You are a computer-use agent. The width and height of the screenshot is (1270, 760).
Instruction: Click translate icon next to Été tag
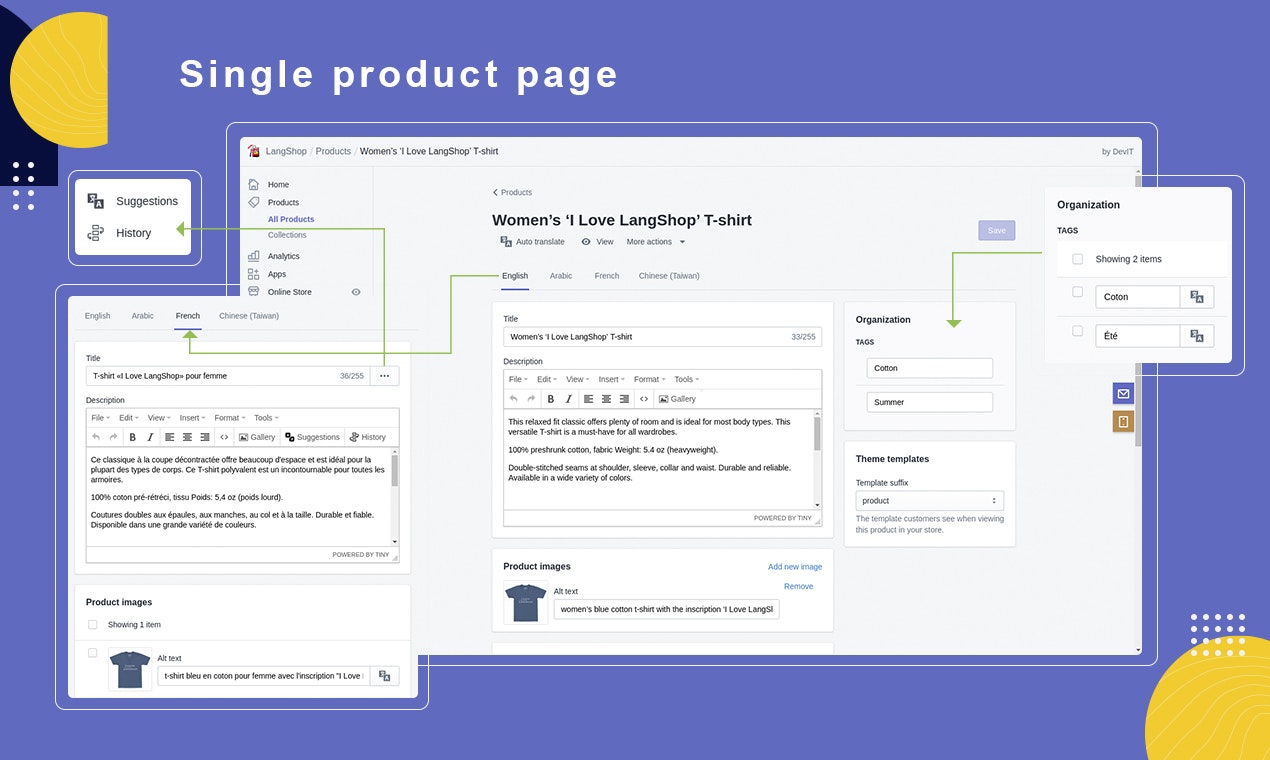(1197, 336)
